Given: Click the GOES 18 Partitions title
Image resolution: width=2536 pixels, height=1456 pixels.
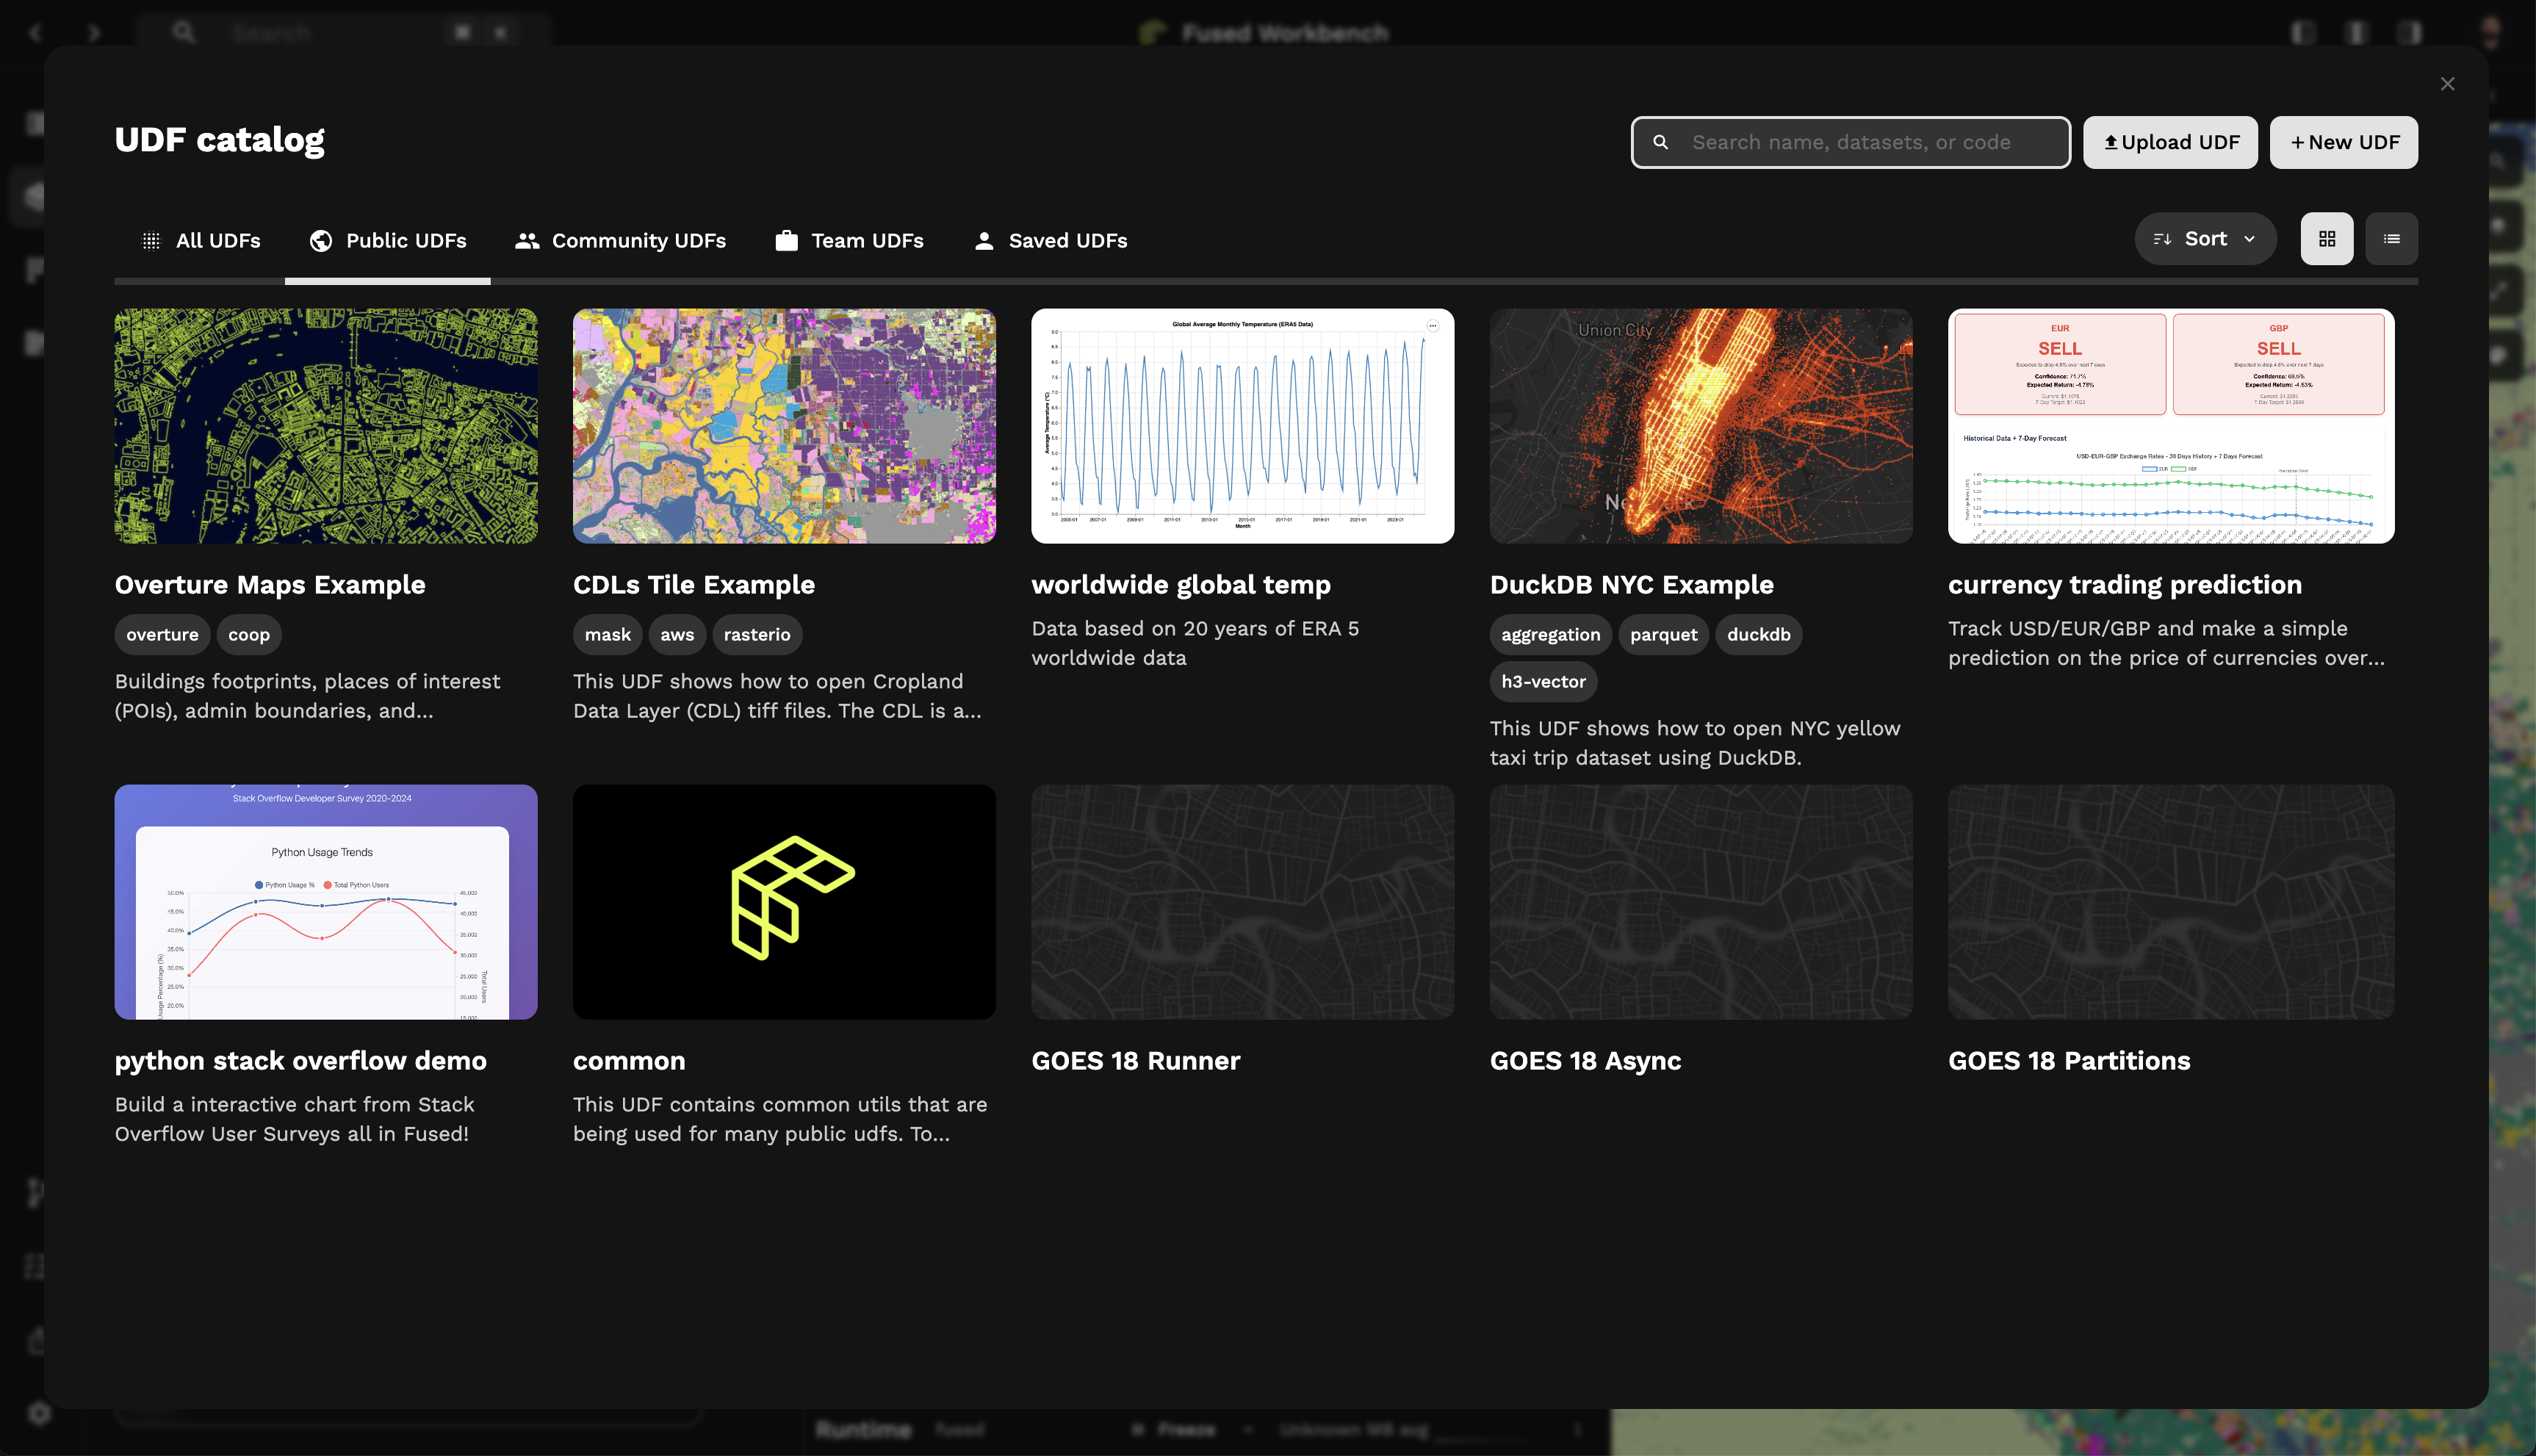Looking at the screenshot, I should coord(2069,1061).
